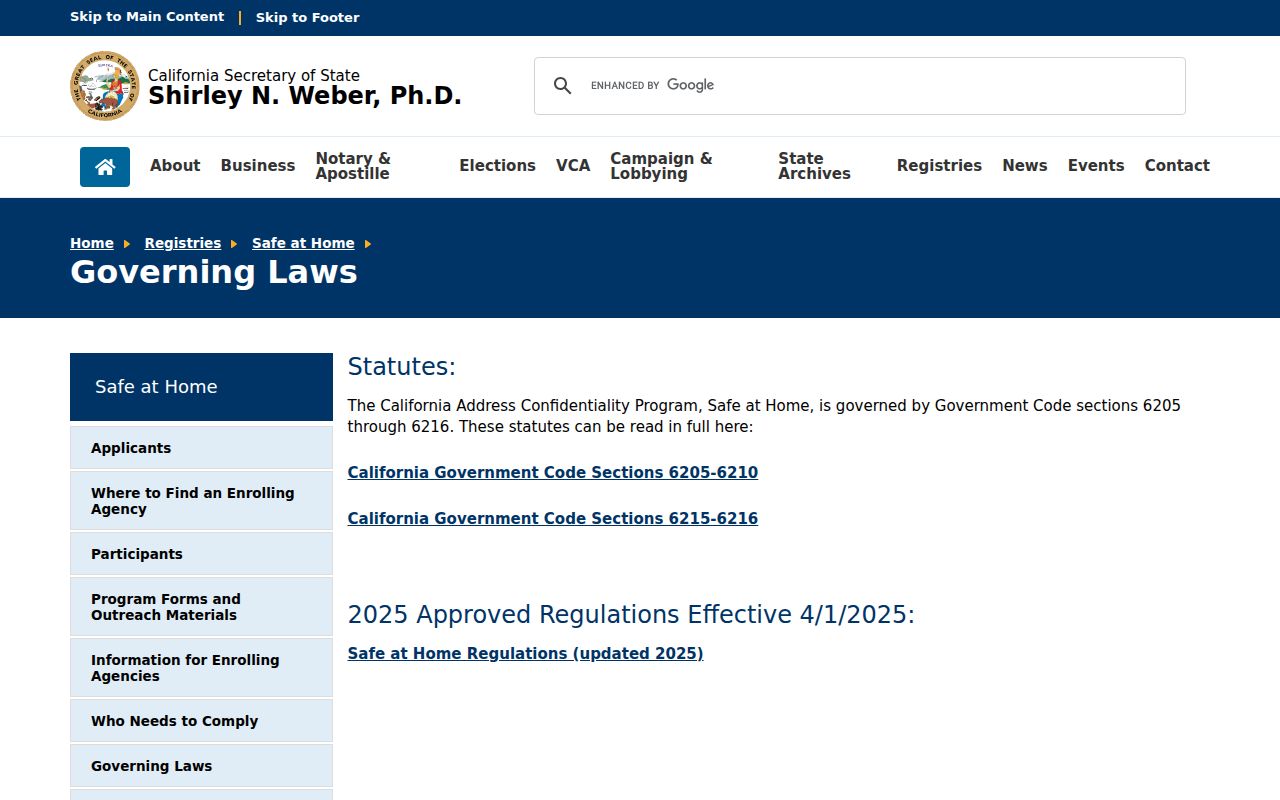
Task: Click the Safe at Home breadcrumb link
Action: point(303,243)
